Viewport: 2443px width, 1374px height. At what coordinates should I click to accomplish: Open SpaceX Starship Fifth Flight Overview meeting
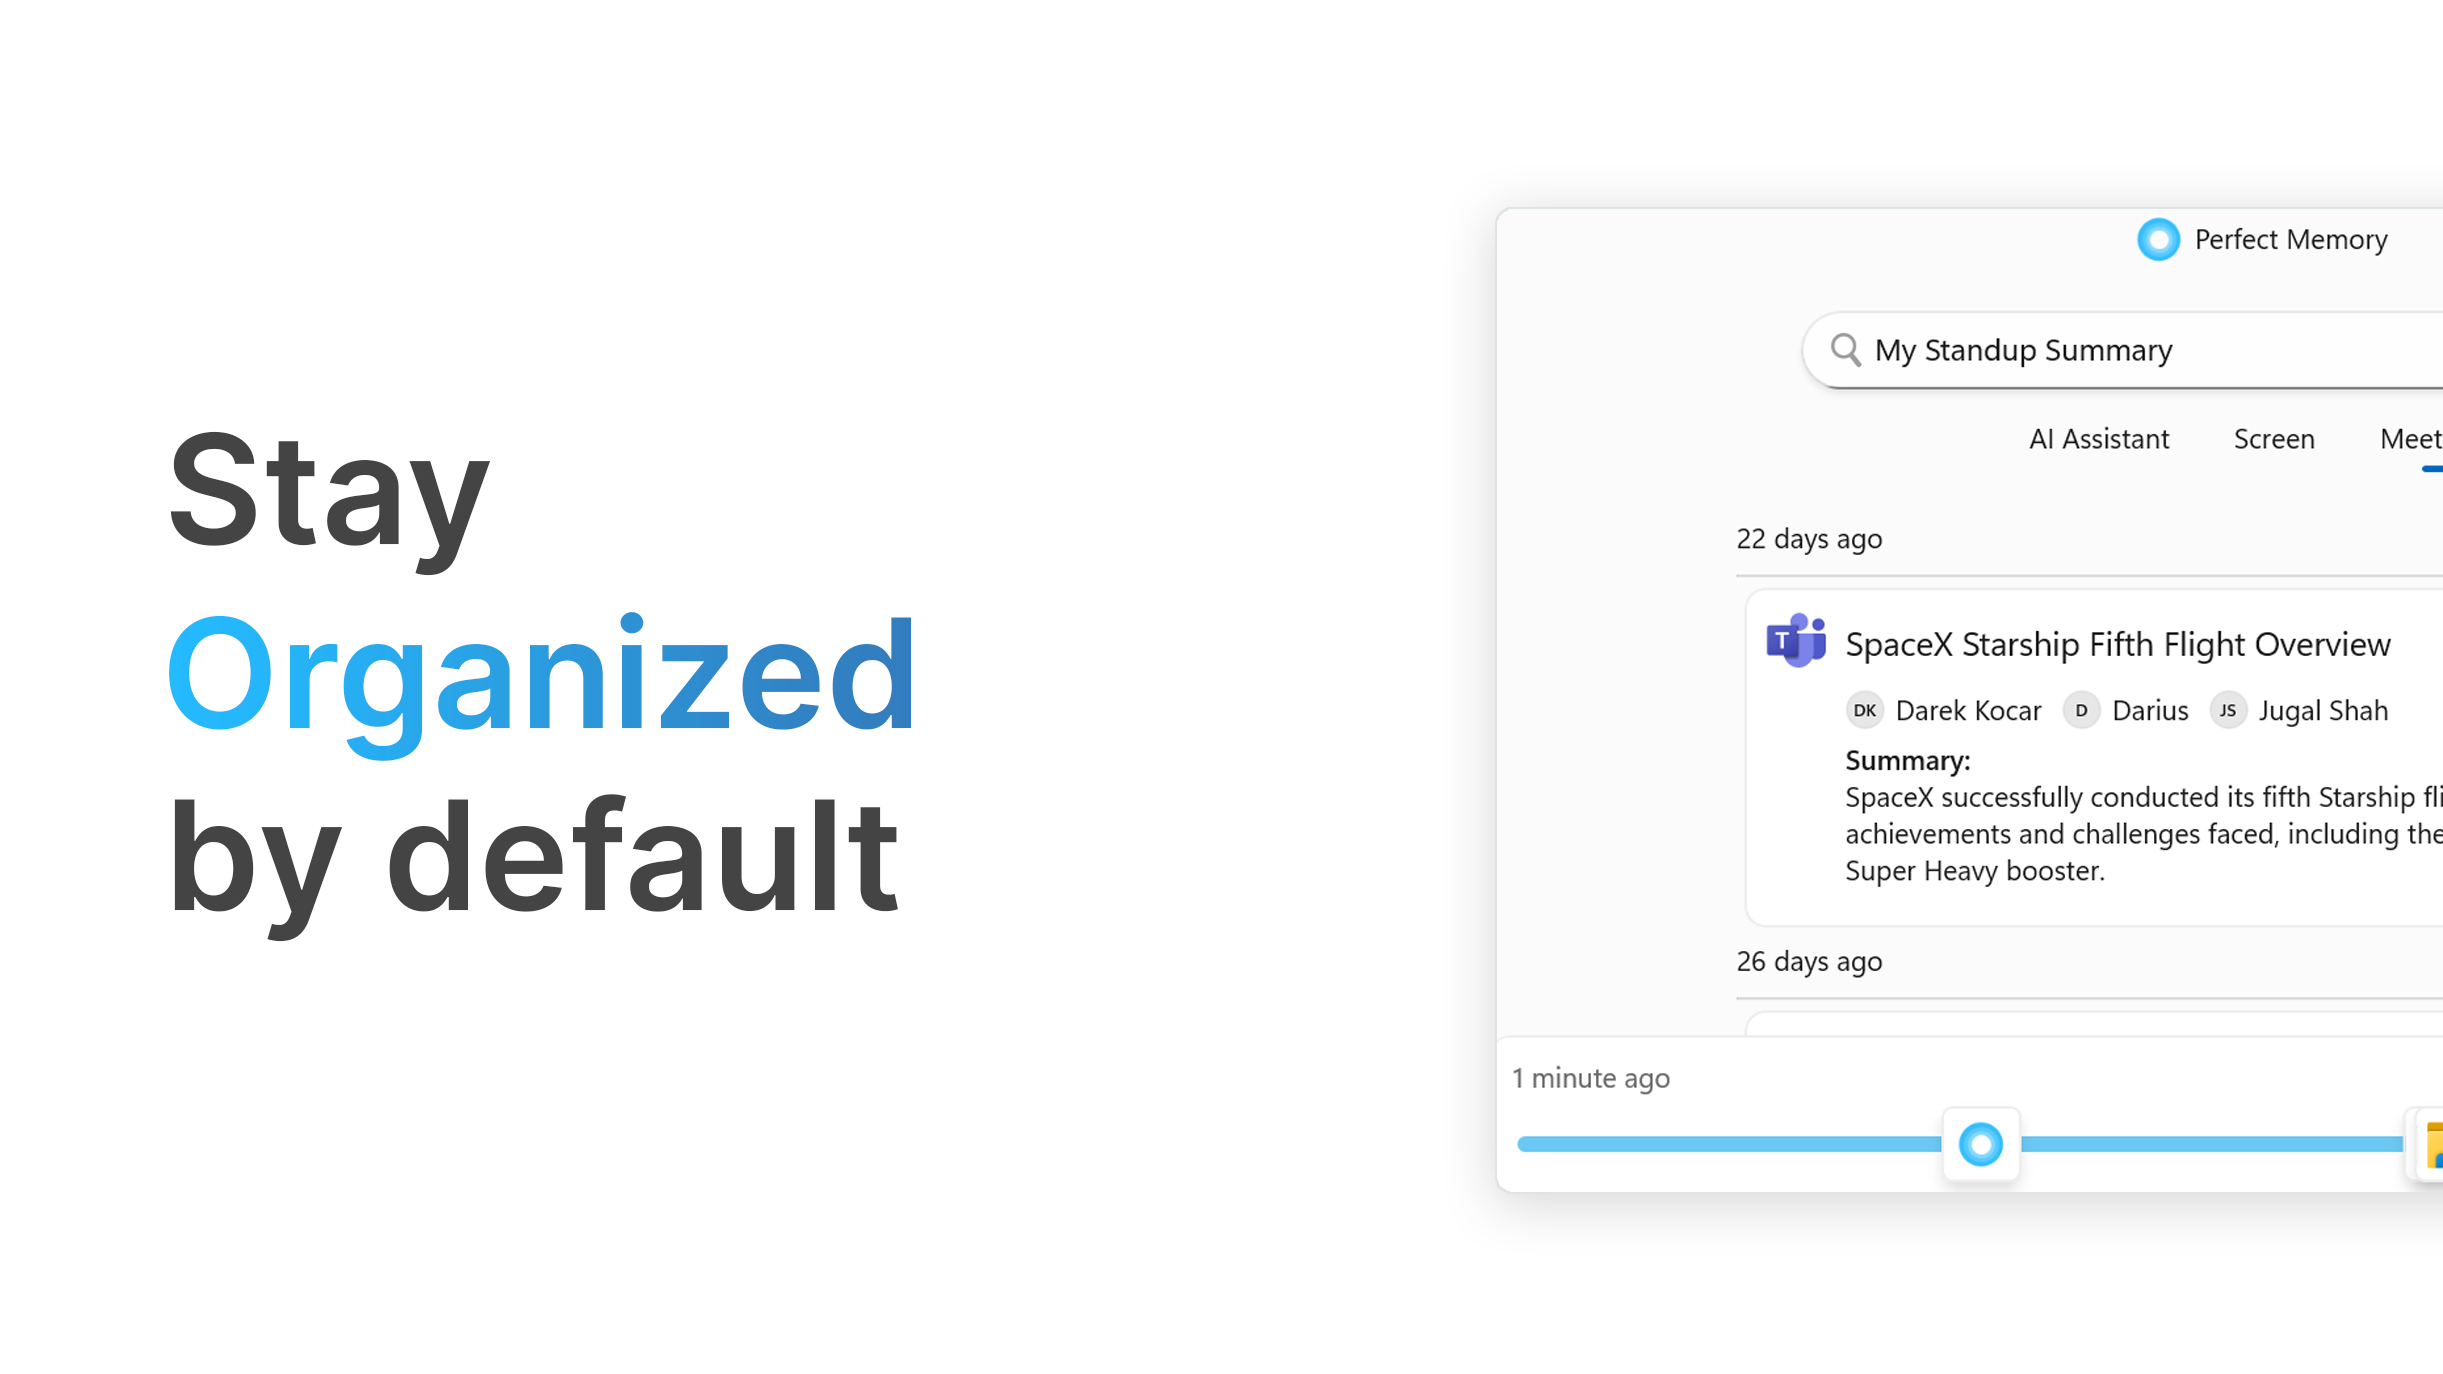[2117, 645]
